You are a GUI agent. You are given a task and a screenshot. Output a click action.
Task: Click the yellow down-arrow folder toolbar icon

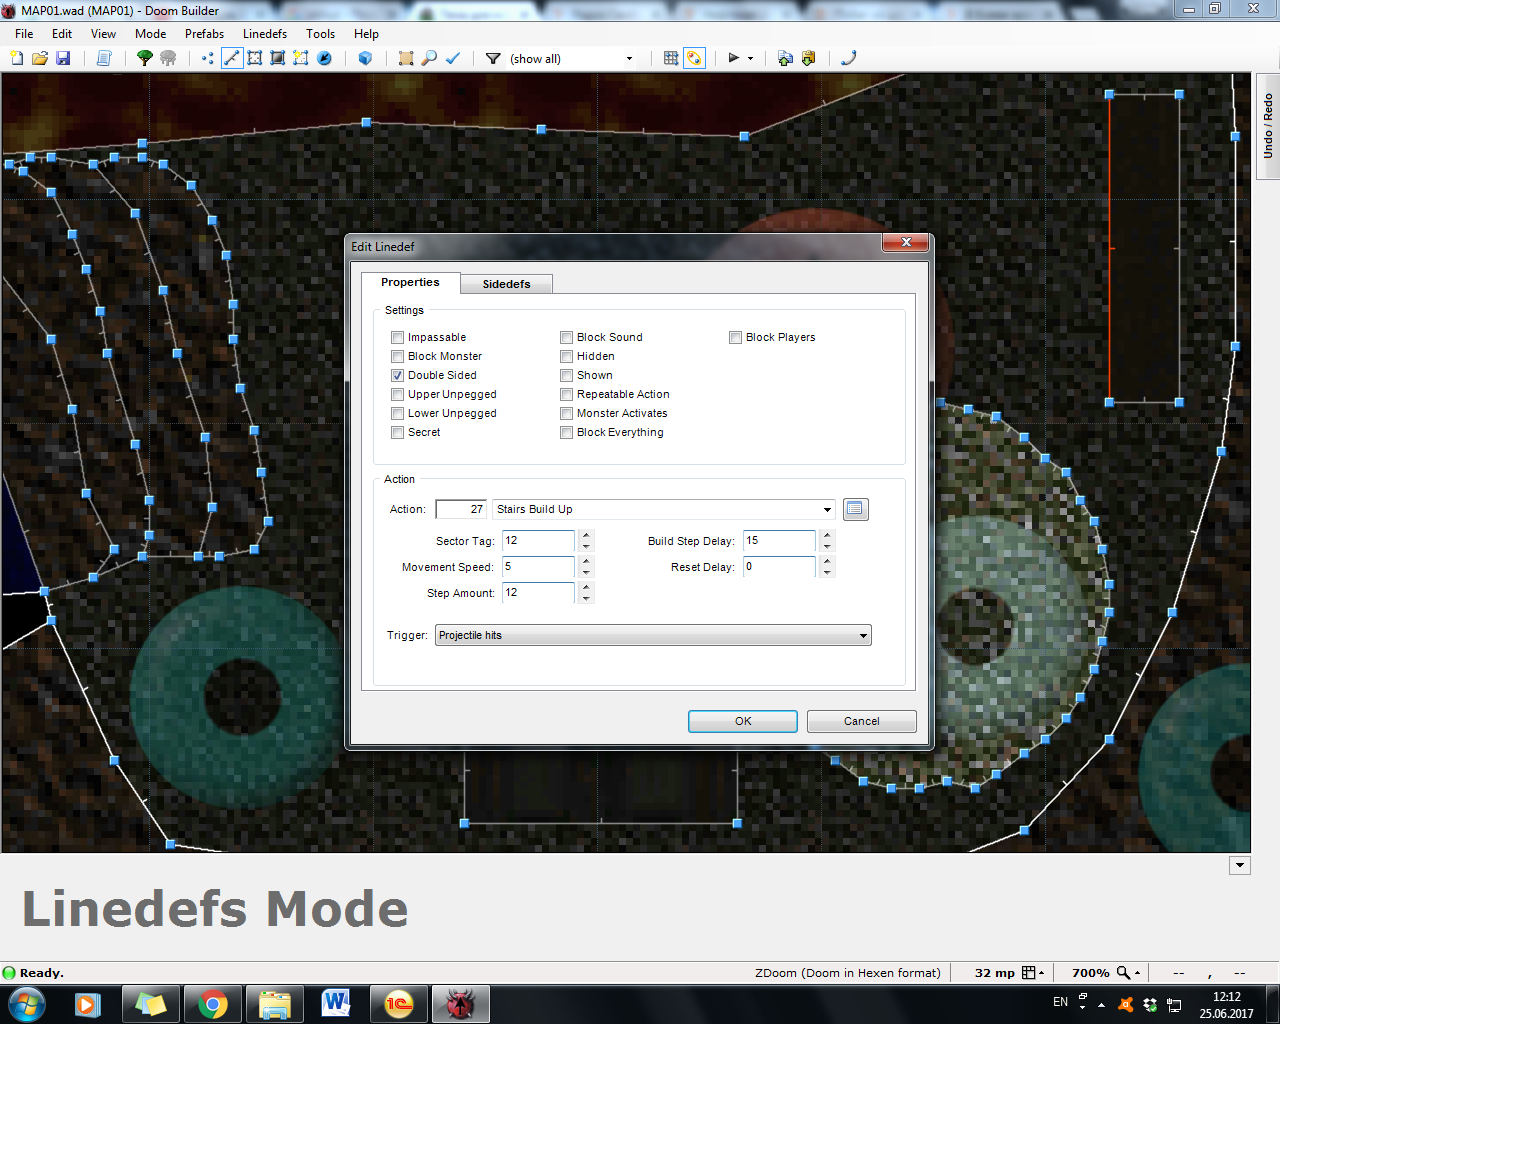(808, 58)
